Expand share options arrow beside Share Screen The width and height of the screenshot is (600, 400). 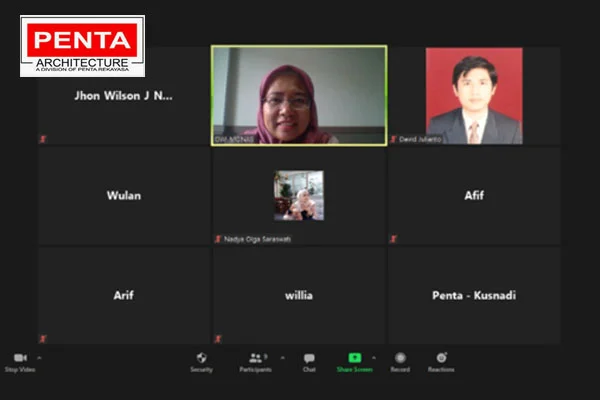(374, 358)
